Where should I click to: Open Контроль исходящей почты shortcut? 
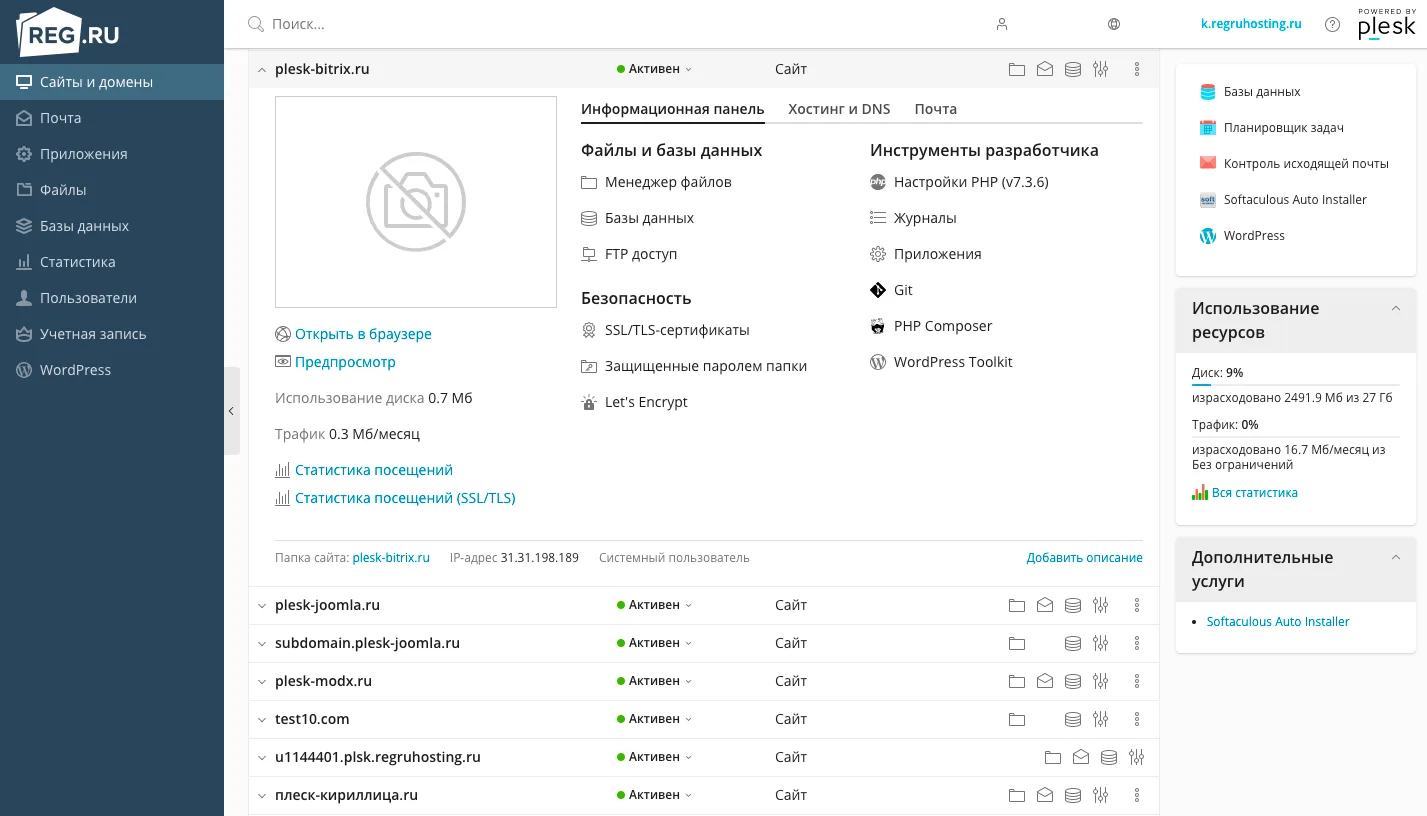click(1294, 164)
